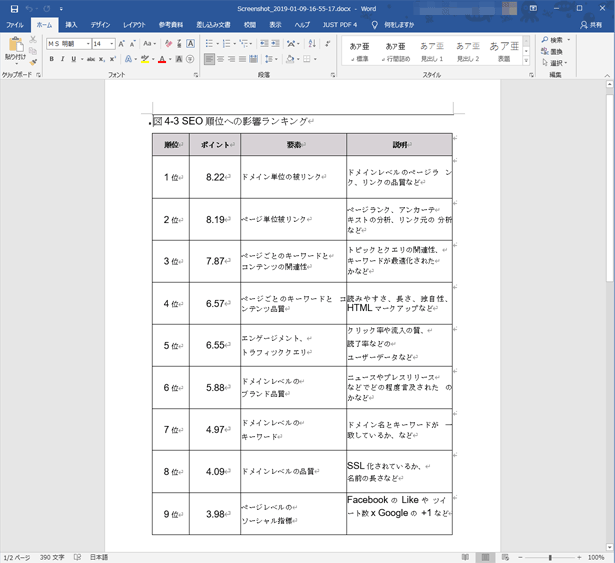Apply subscript formatting
This screenshot has width=615, height=563.
coord(102,59)
